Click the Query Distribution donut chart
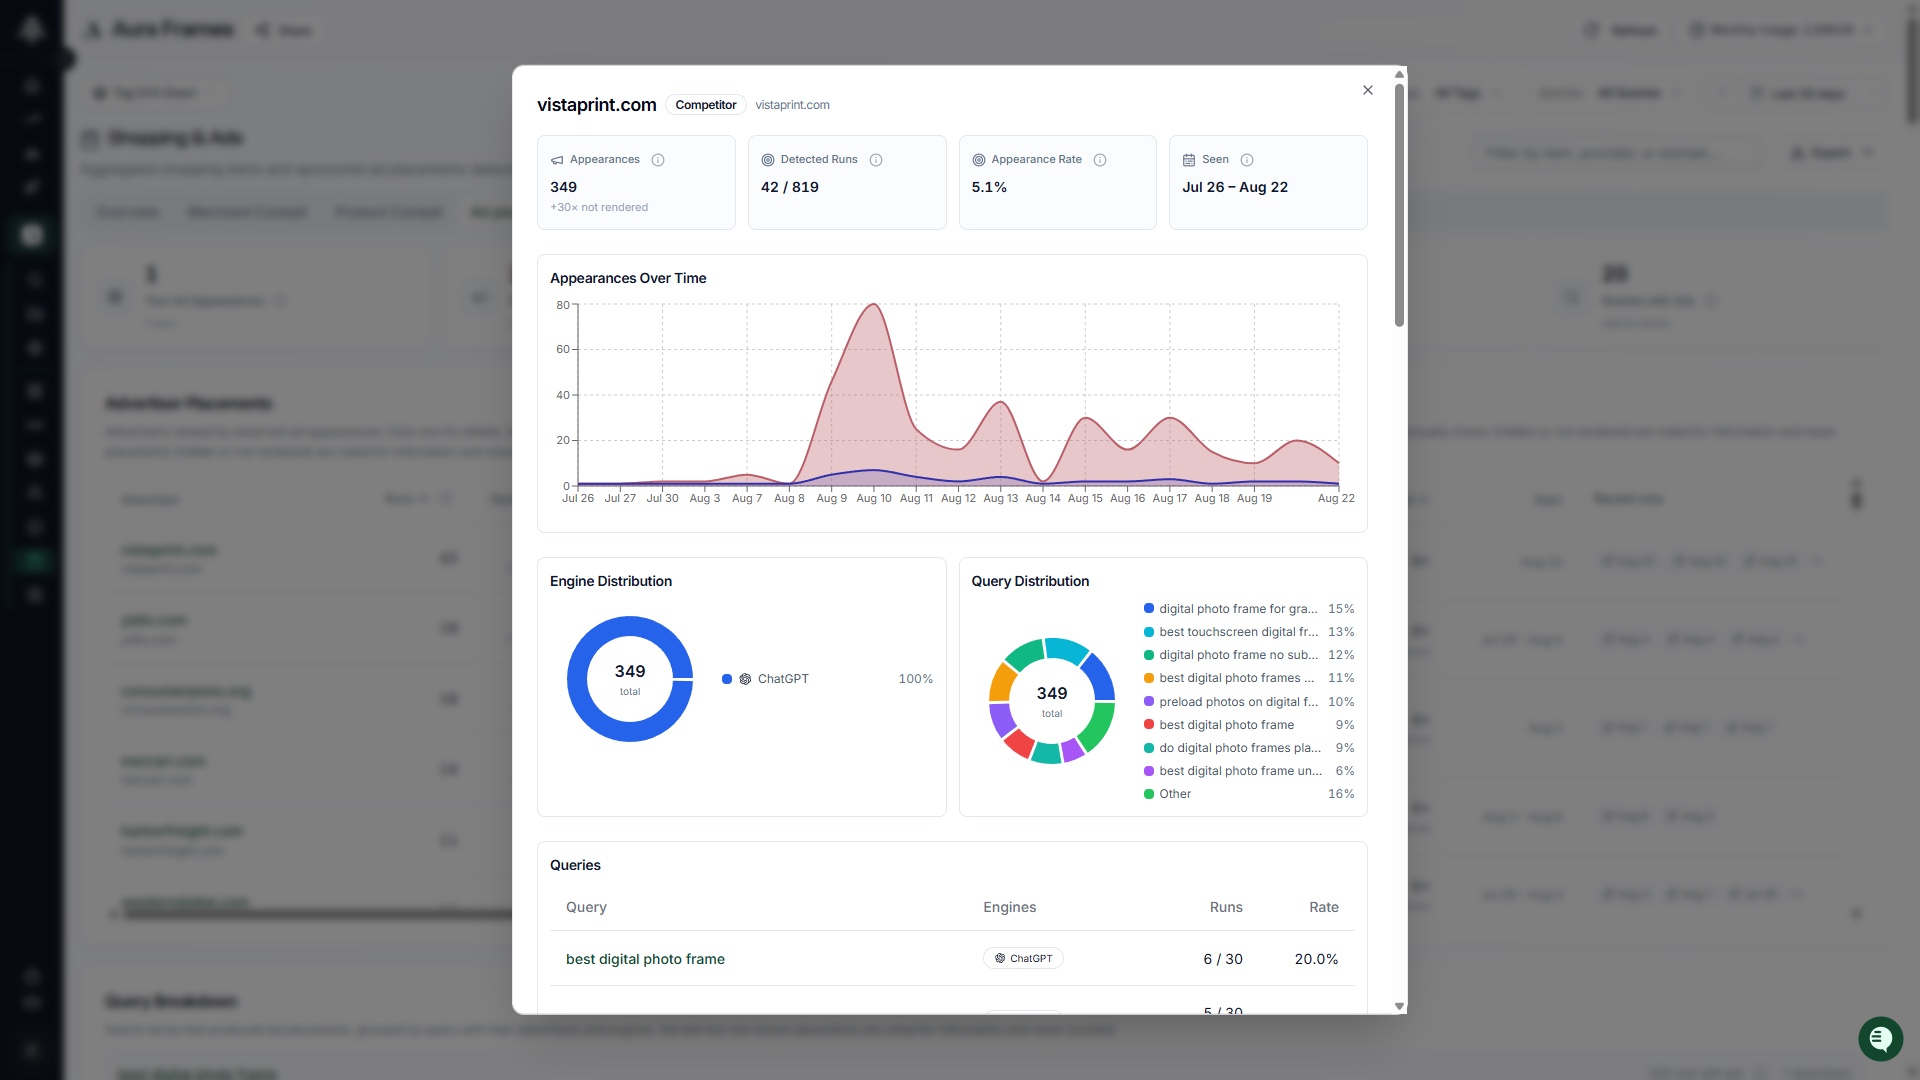This screenshot has height=1080, width=1920. point(1052,701)
